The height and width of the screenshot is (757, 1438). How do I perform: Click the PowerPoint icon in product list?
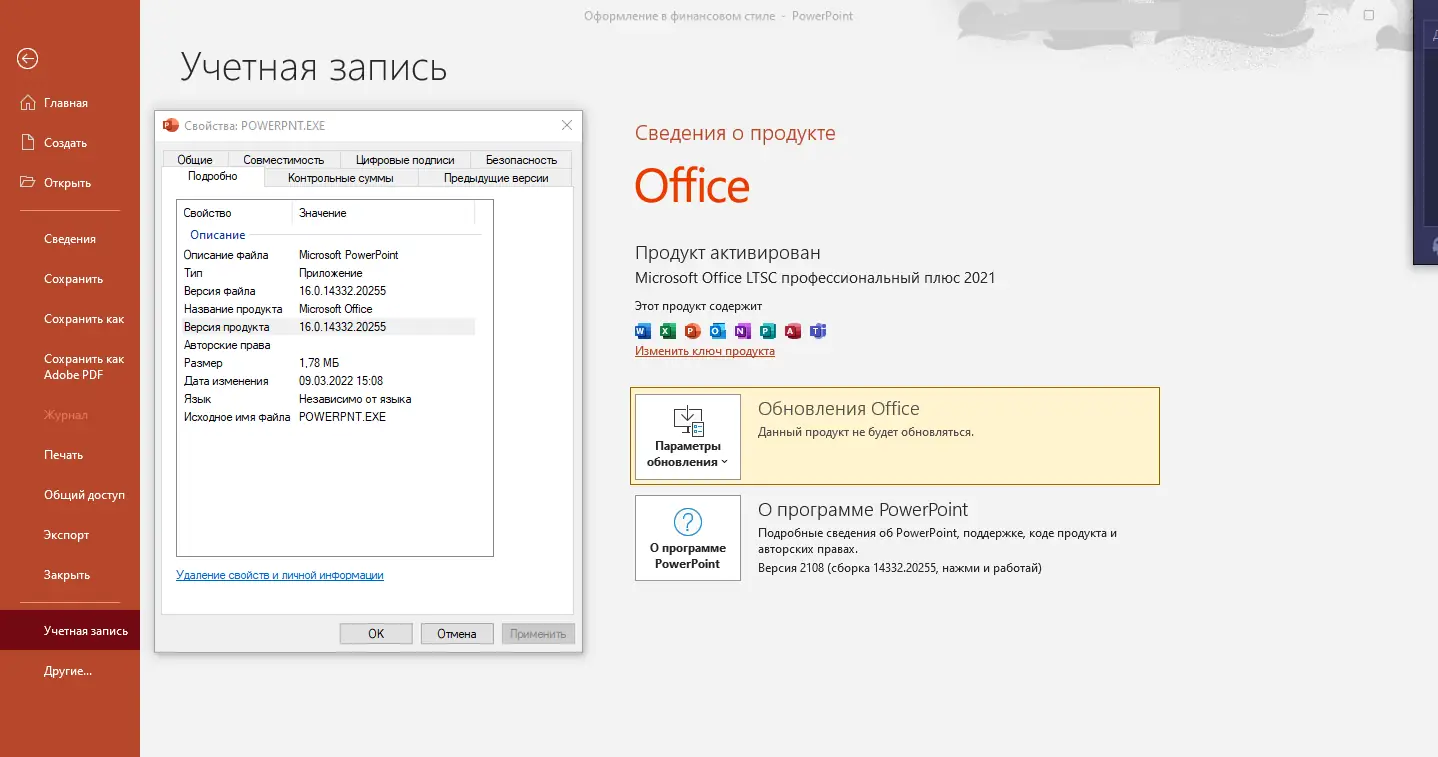(691, 330)
